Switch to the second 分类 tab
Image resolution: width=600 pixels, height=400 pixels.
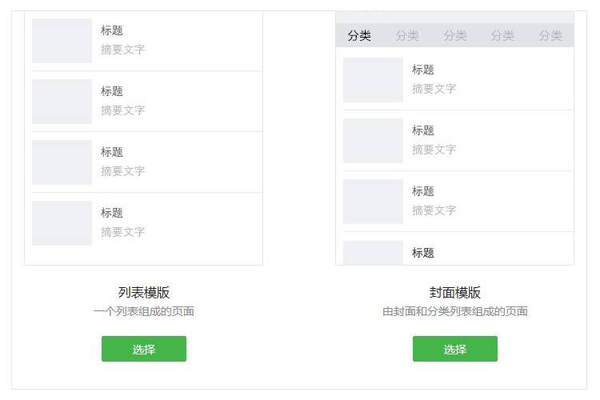point(407,36)
